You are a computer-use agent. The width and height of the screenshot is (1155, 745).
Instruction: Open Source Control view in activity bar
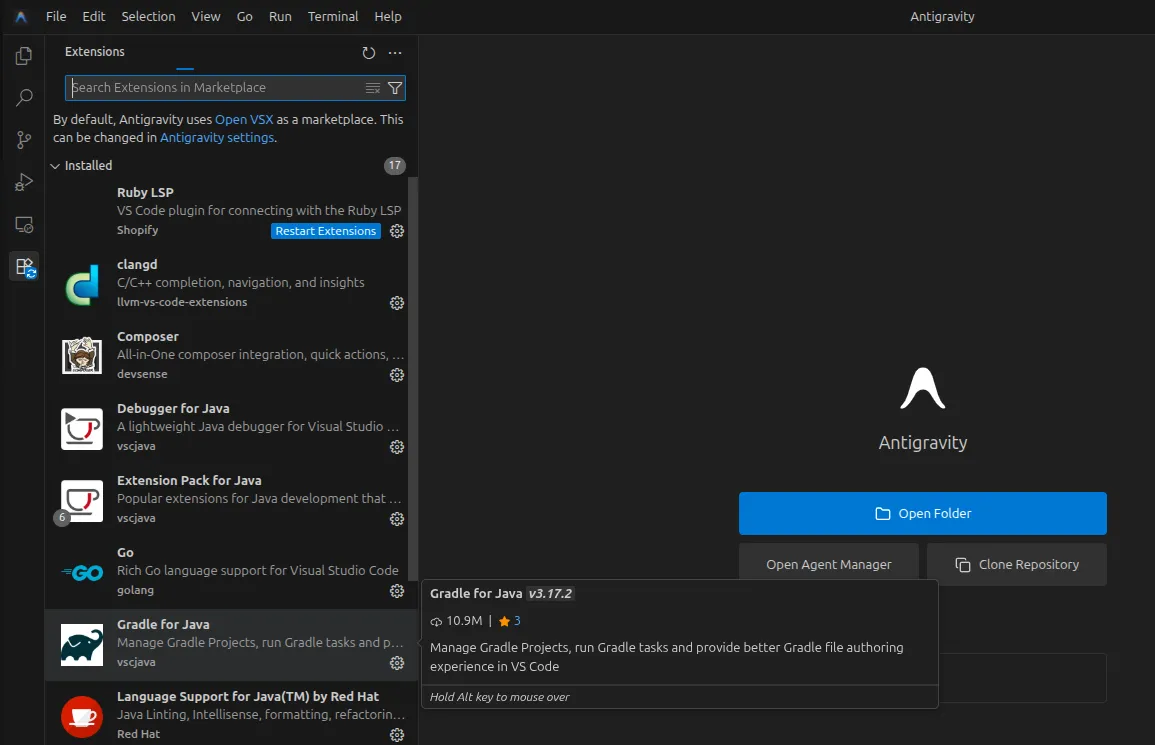pyautogui.click(x=24, y=139)
